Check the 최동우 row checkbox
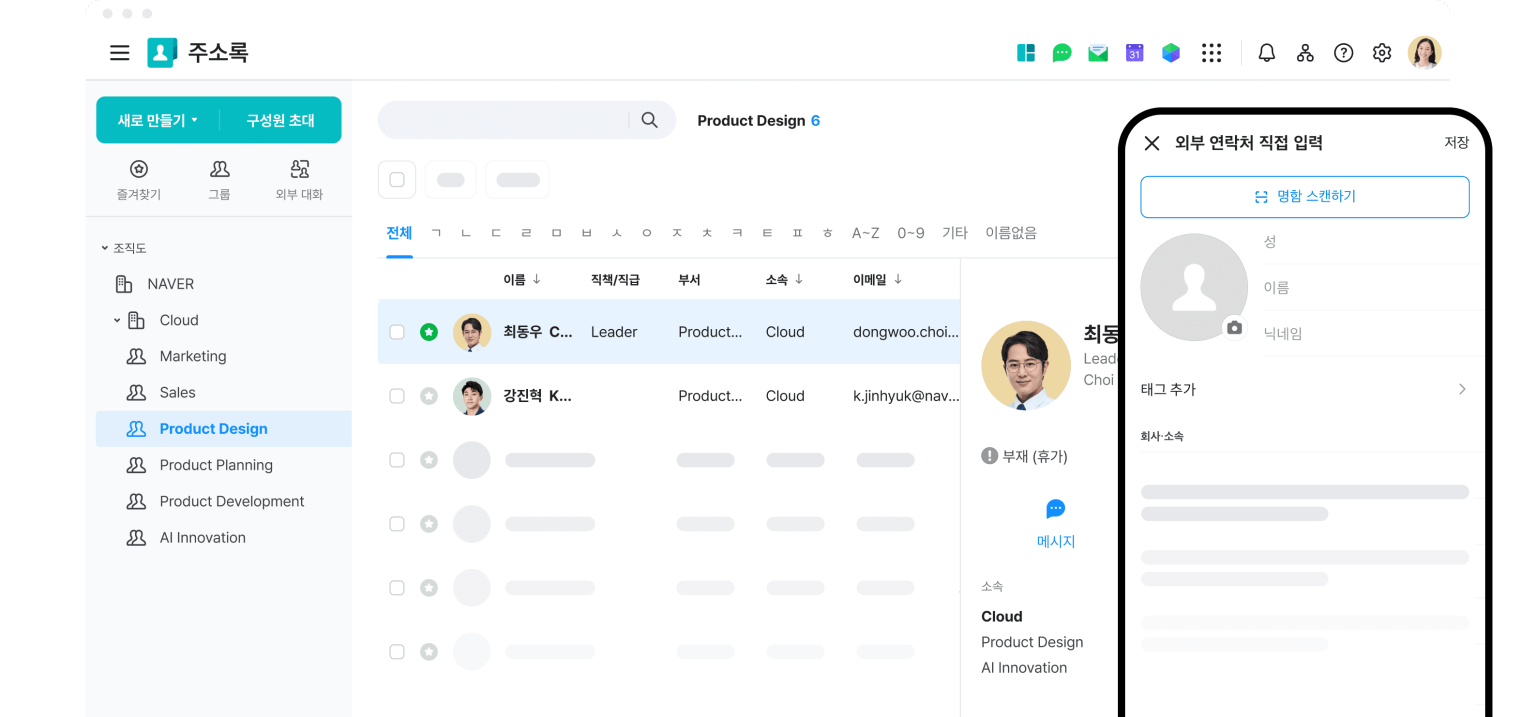 tap(397, 332)
